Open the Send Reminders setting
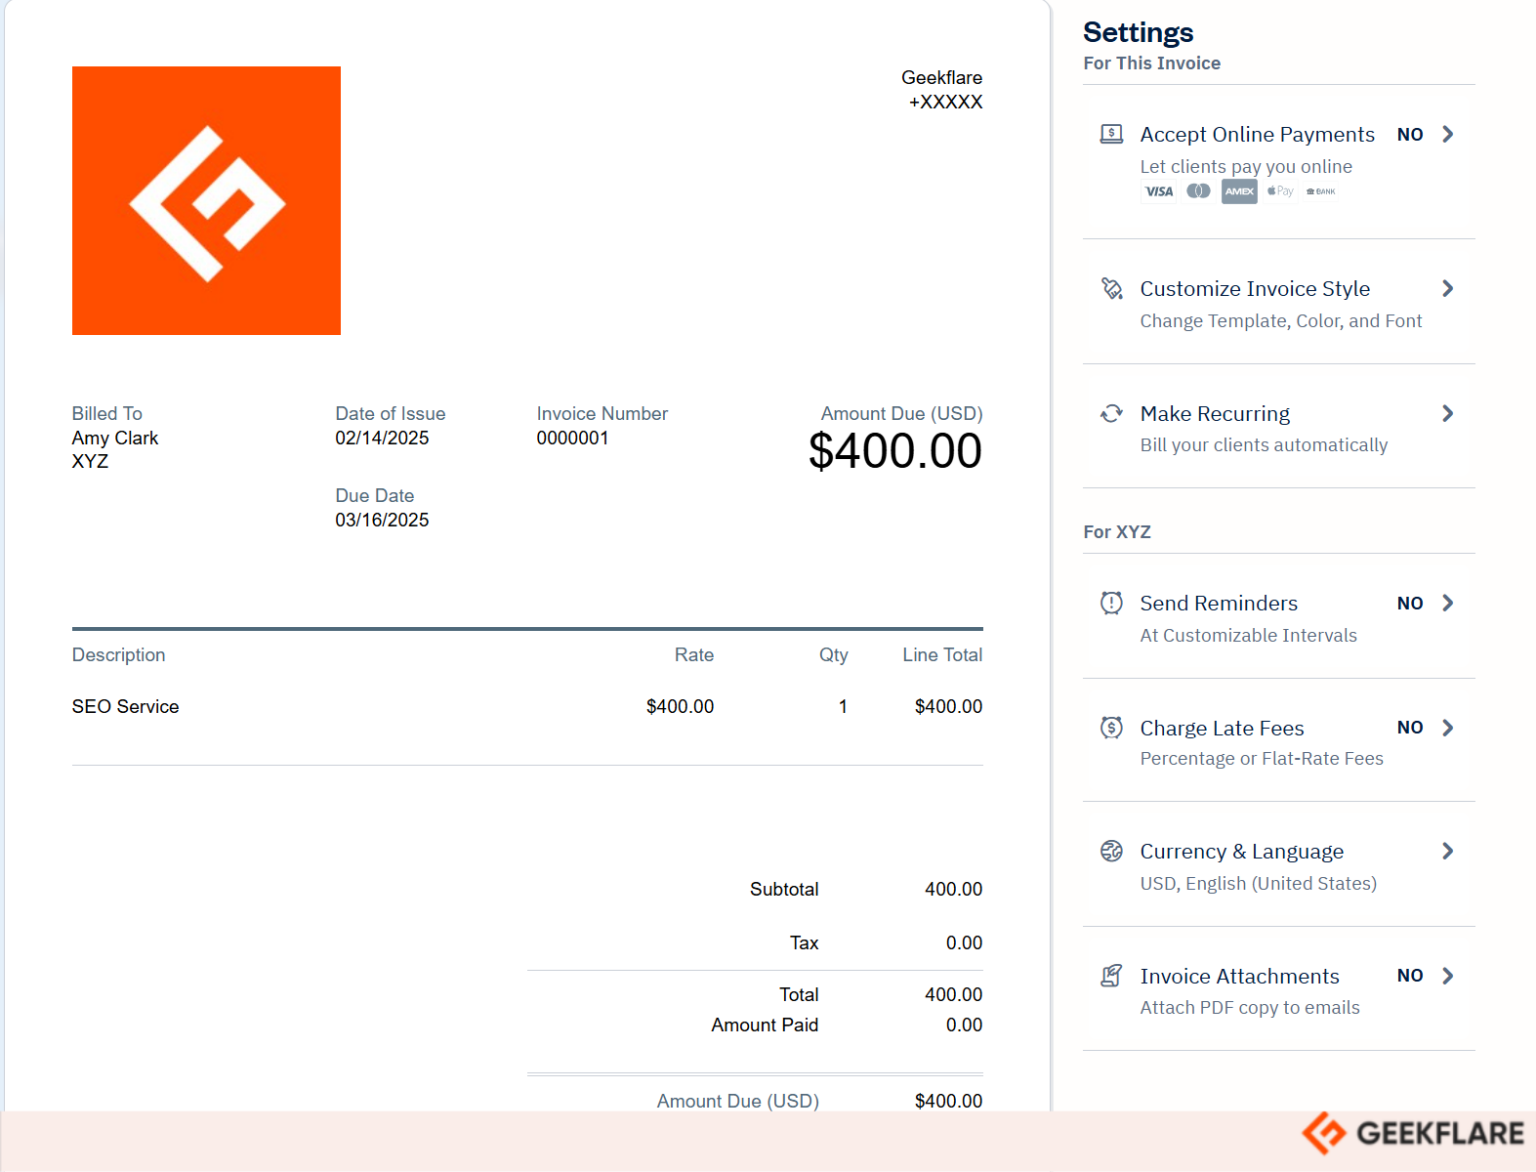 click(1279, 617)
